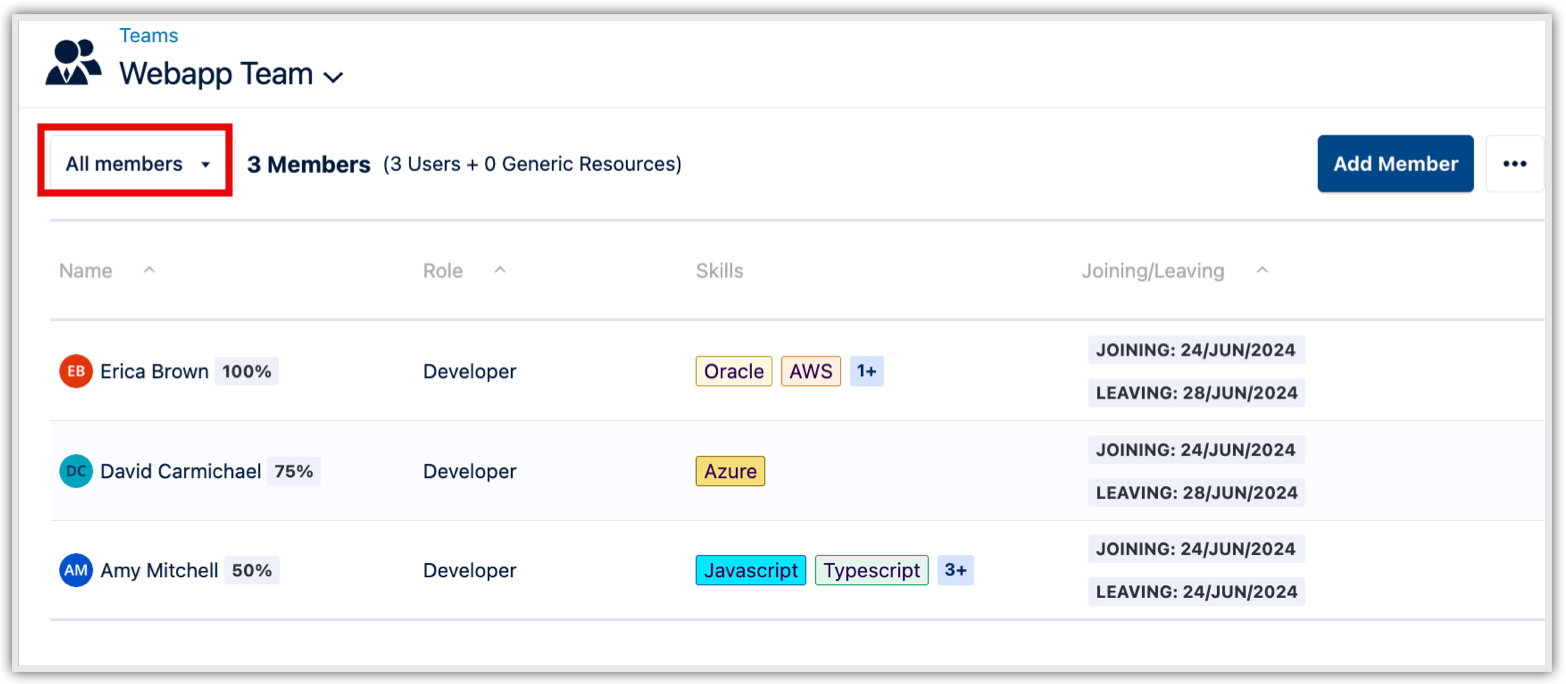This screenshot has width=1566, height=684.
Task: Sort by Role column arrow
Action: point(500,270)
